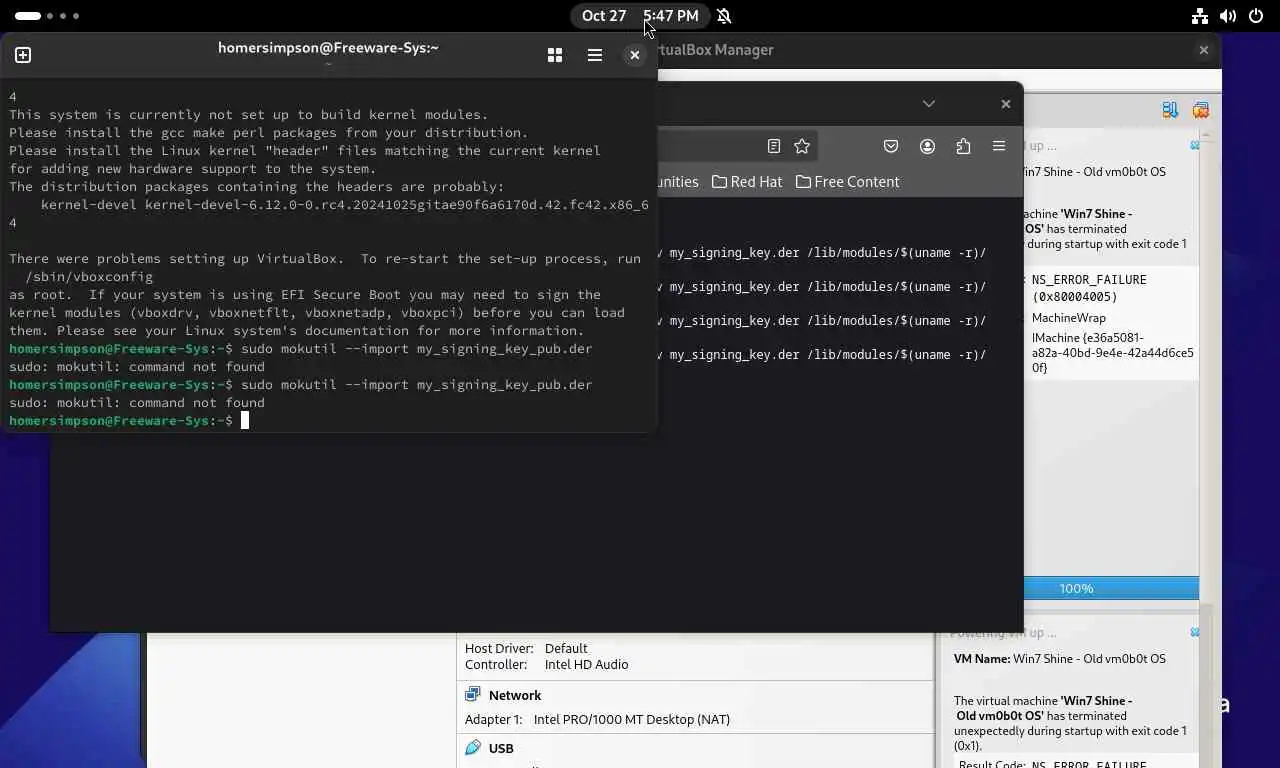This screenshot has height=768, width=1280.
Task: Bookmark this page with the star icon
Action: coord(802,146)
